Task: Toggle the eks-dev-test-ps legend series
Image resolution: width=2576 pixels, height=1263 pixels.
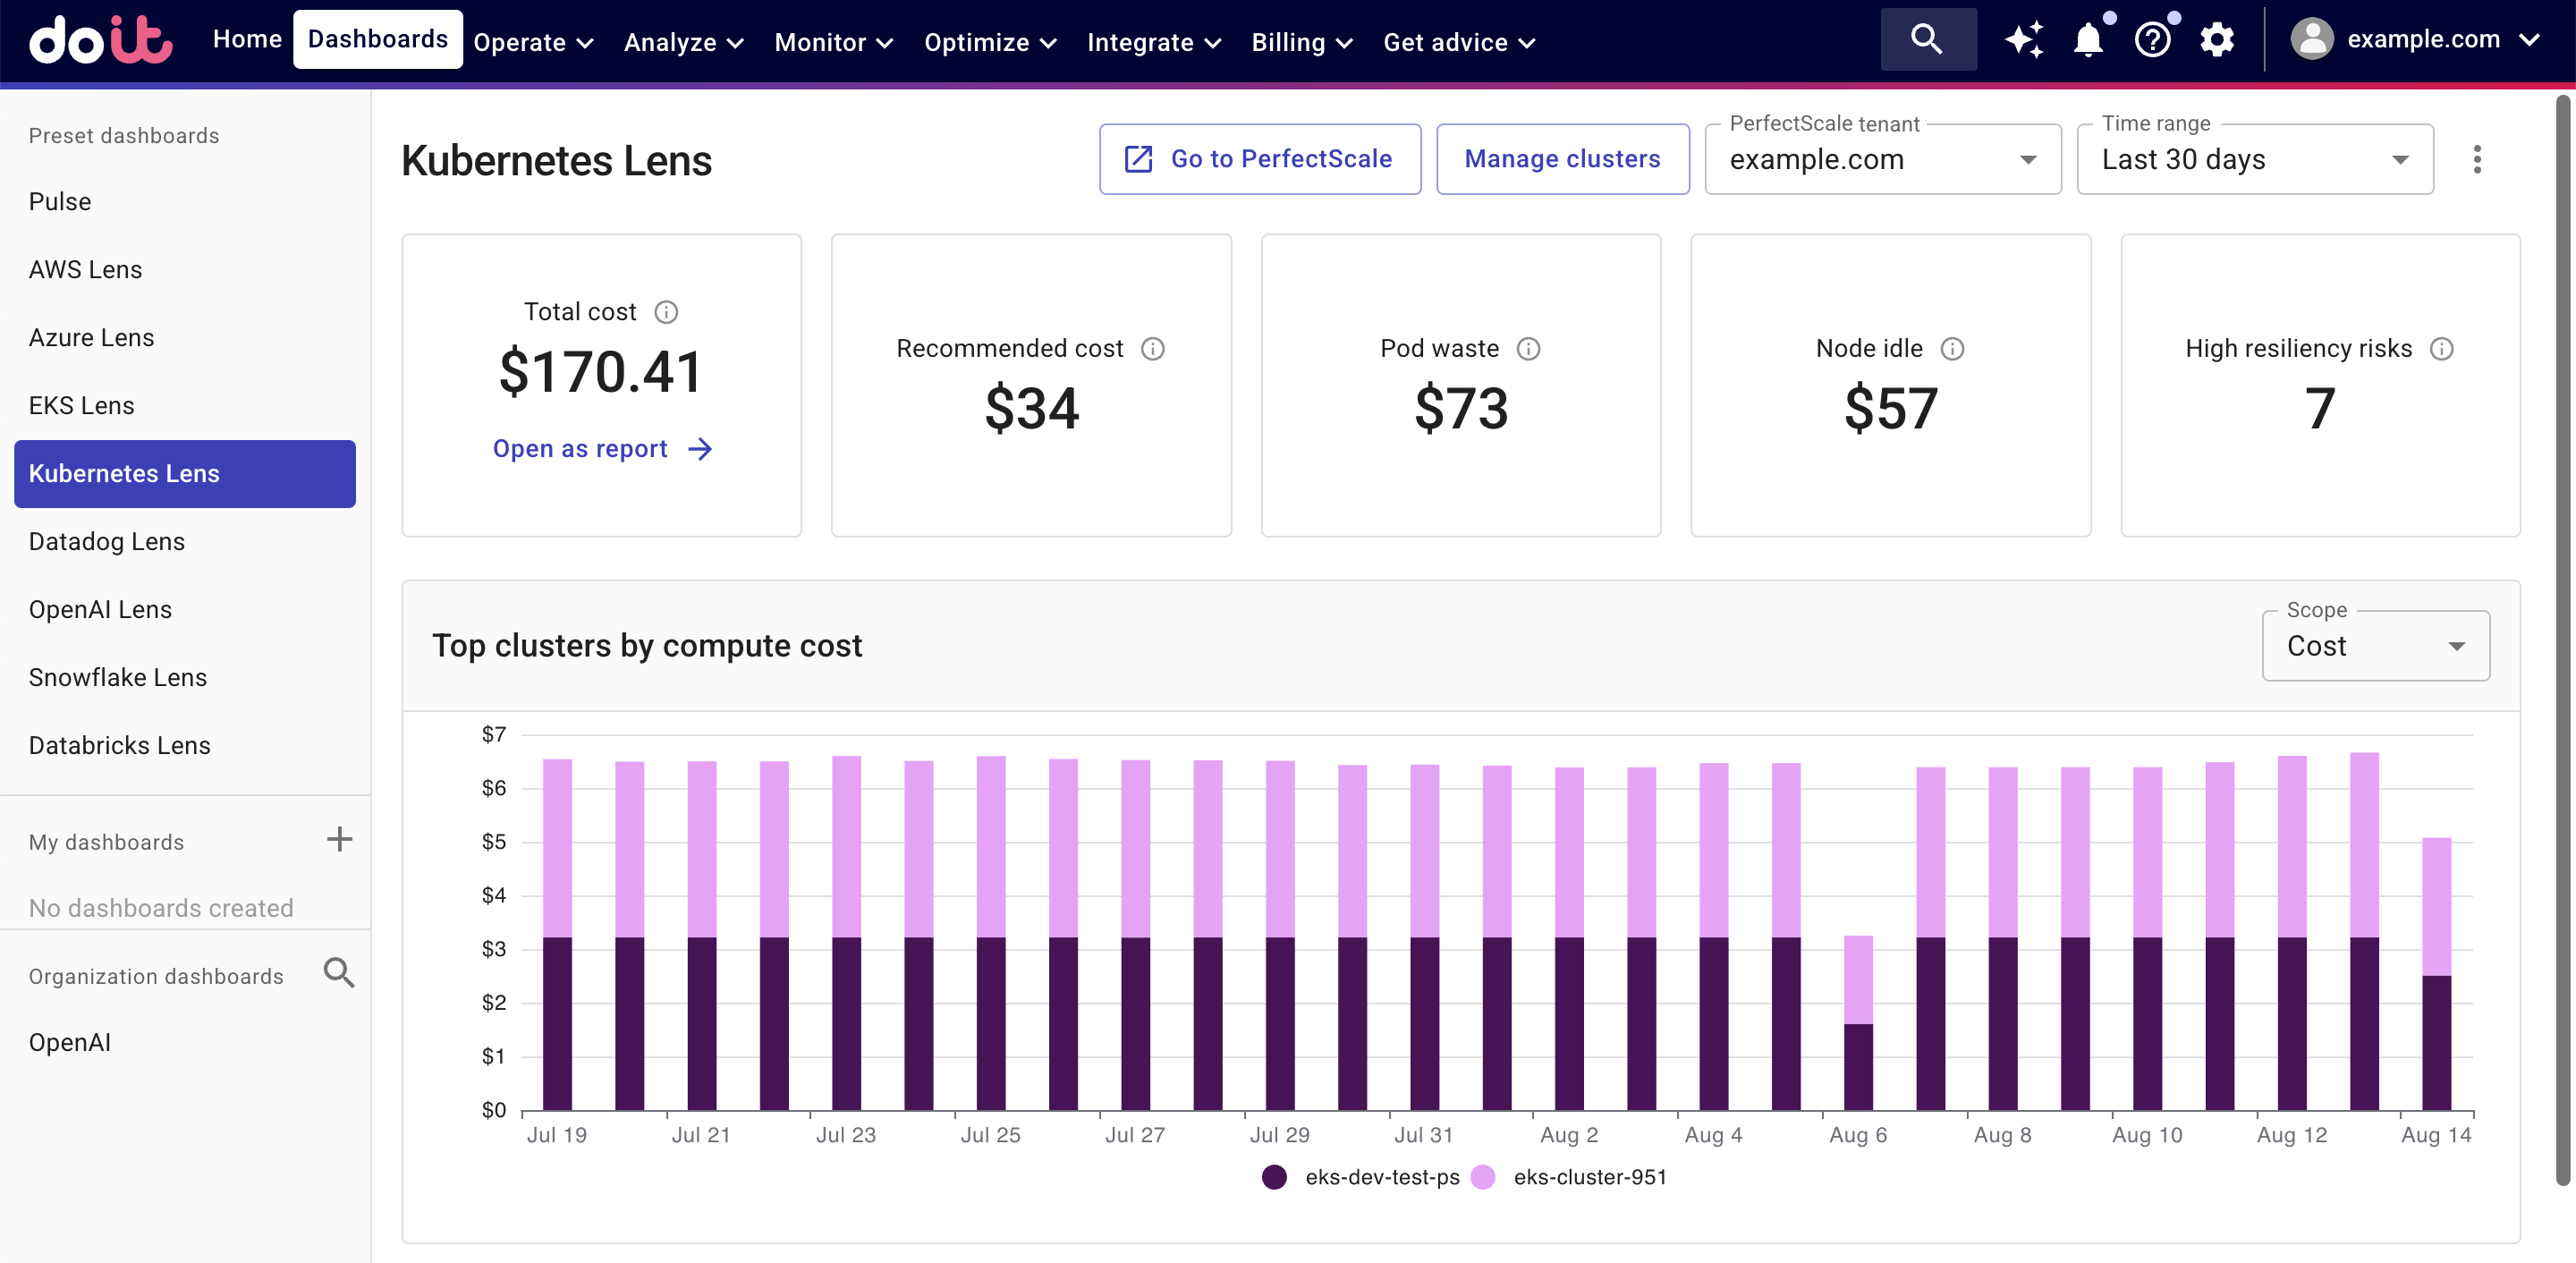Action: (x=1361, y=1177)
